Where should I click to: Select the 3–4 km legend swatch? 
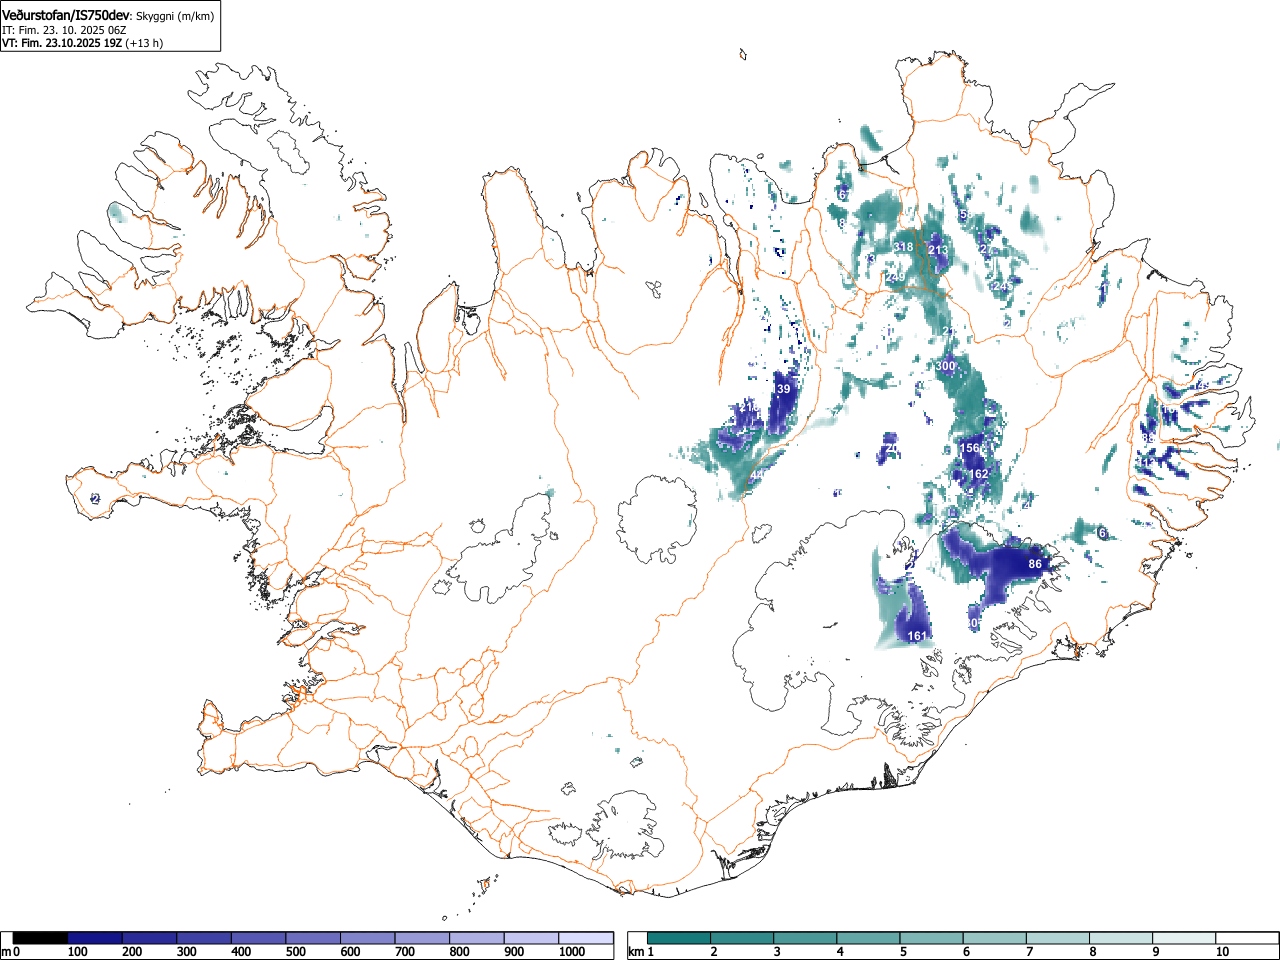coord(806,938)
